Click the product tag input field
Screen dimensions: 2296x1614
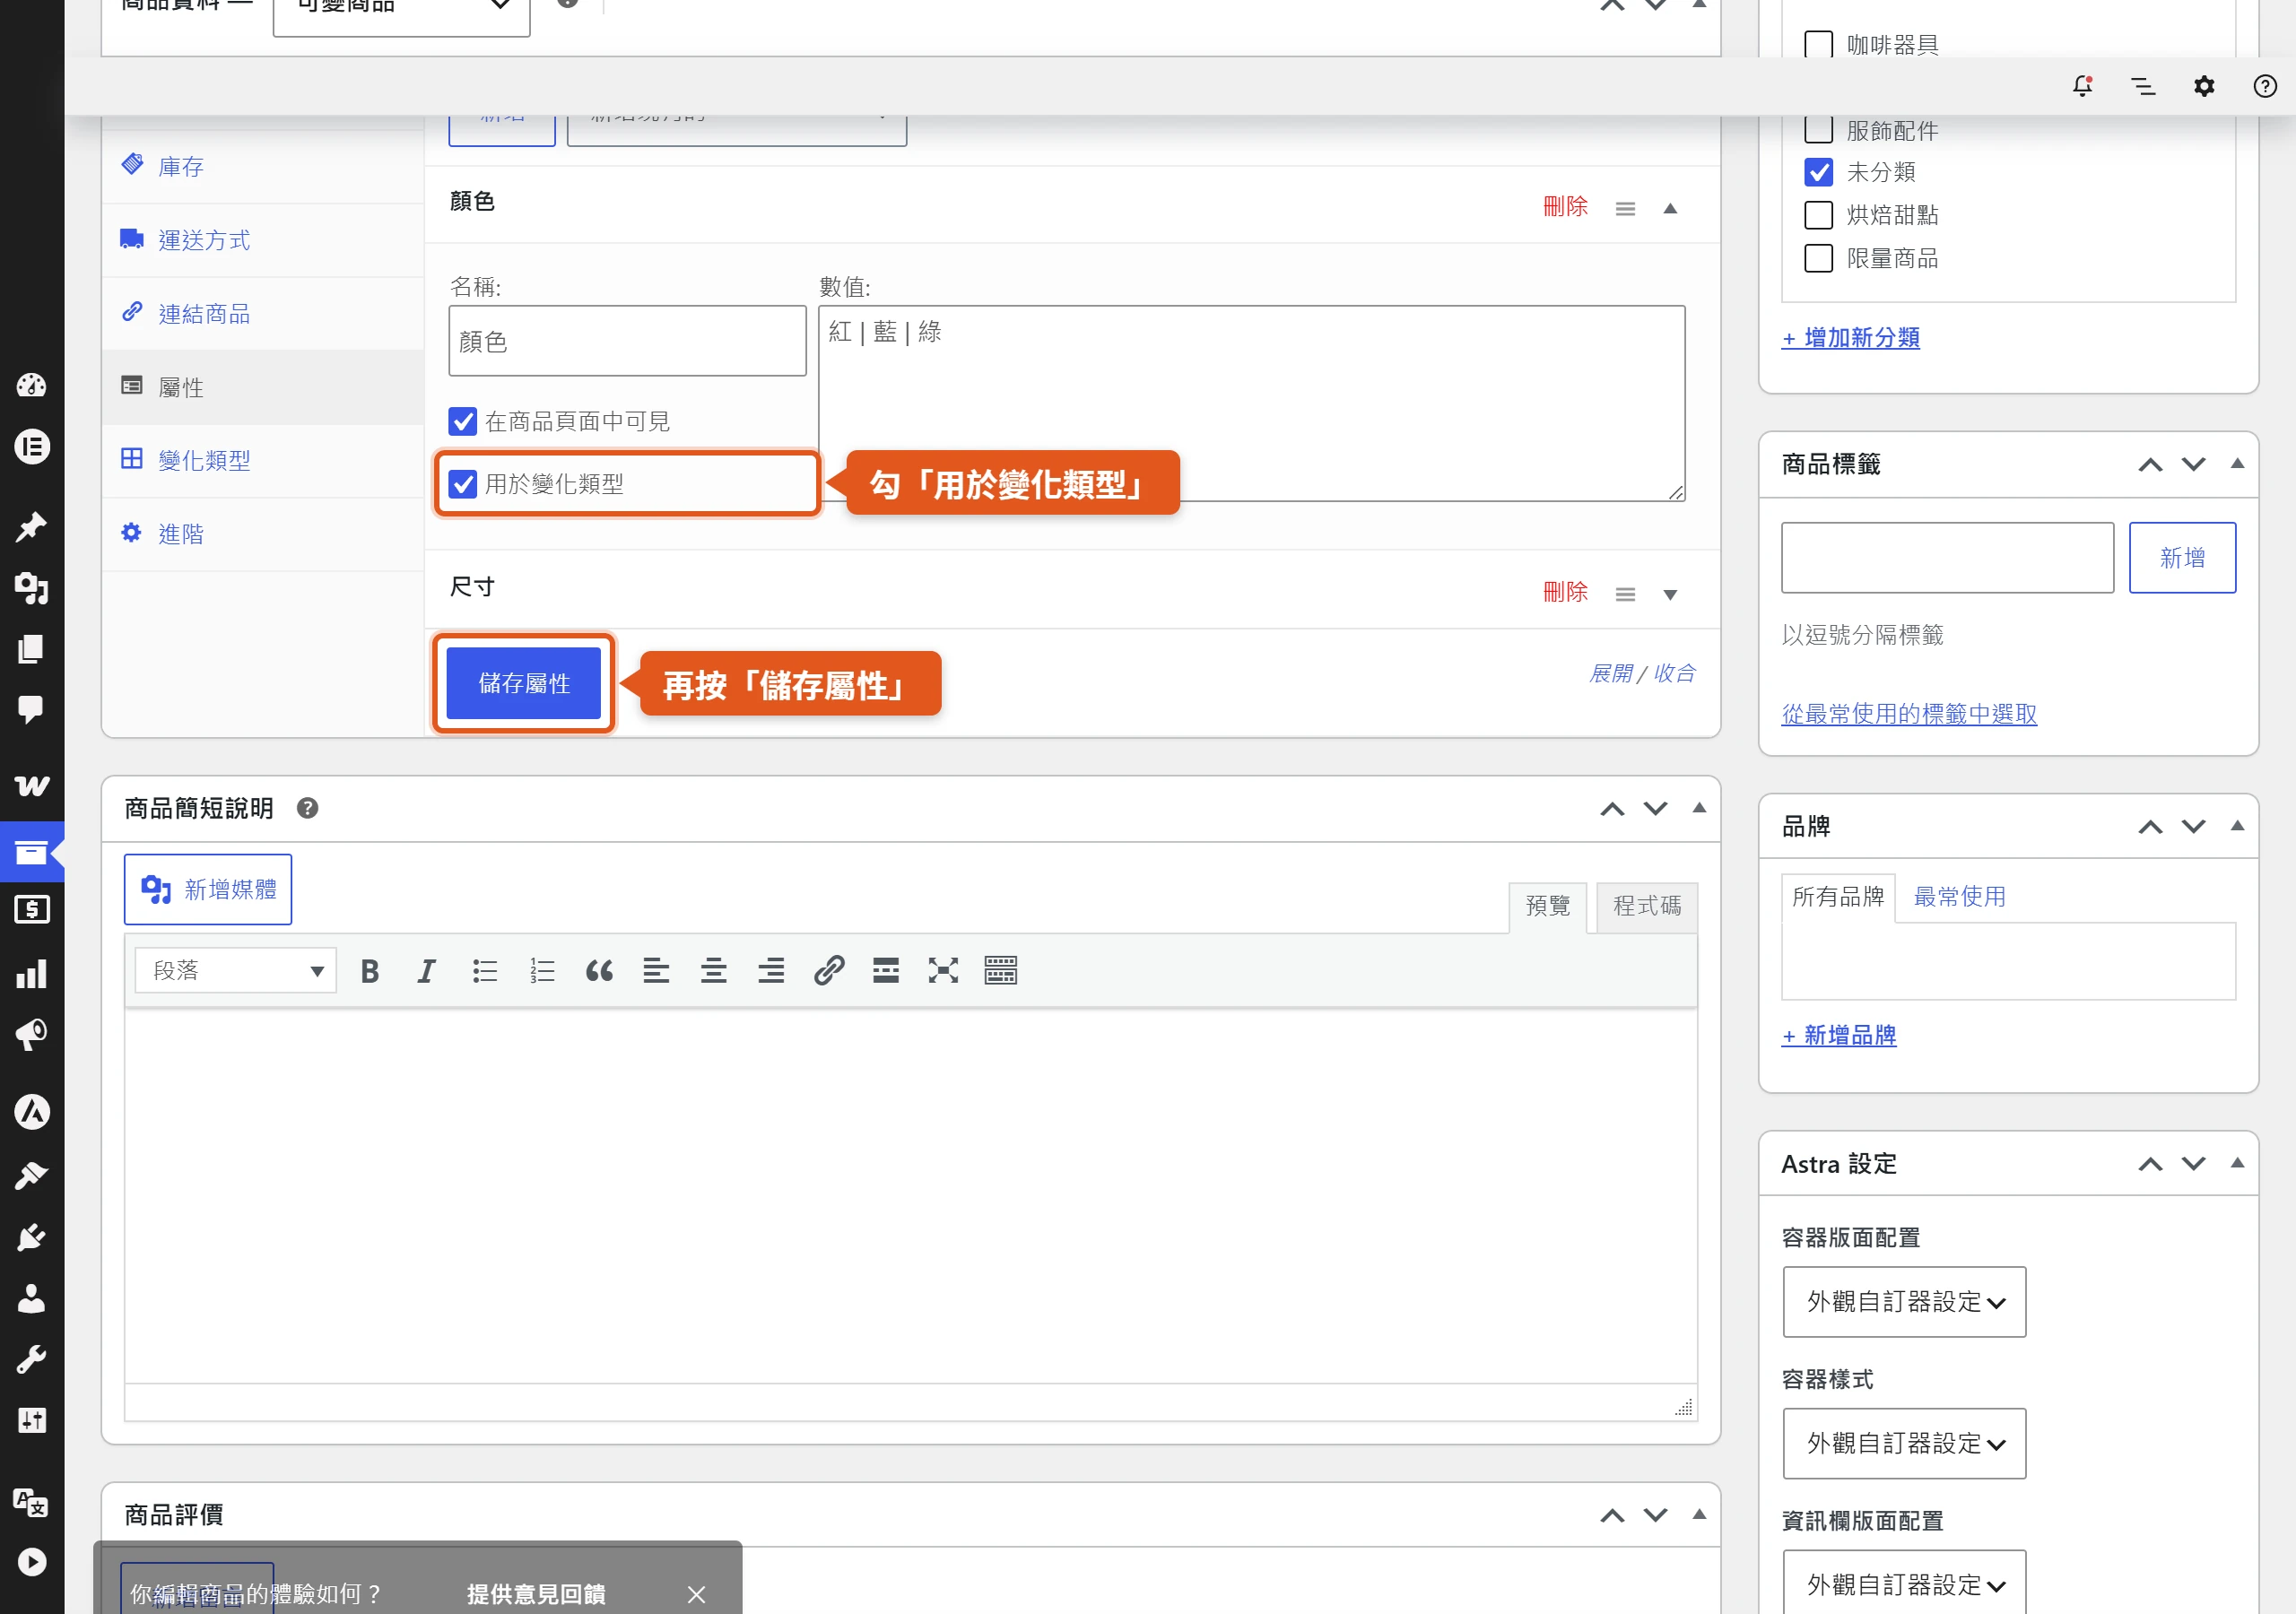point(1947,557)
